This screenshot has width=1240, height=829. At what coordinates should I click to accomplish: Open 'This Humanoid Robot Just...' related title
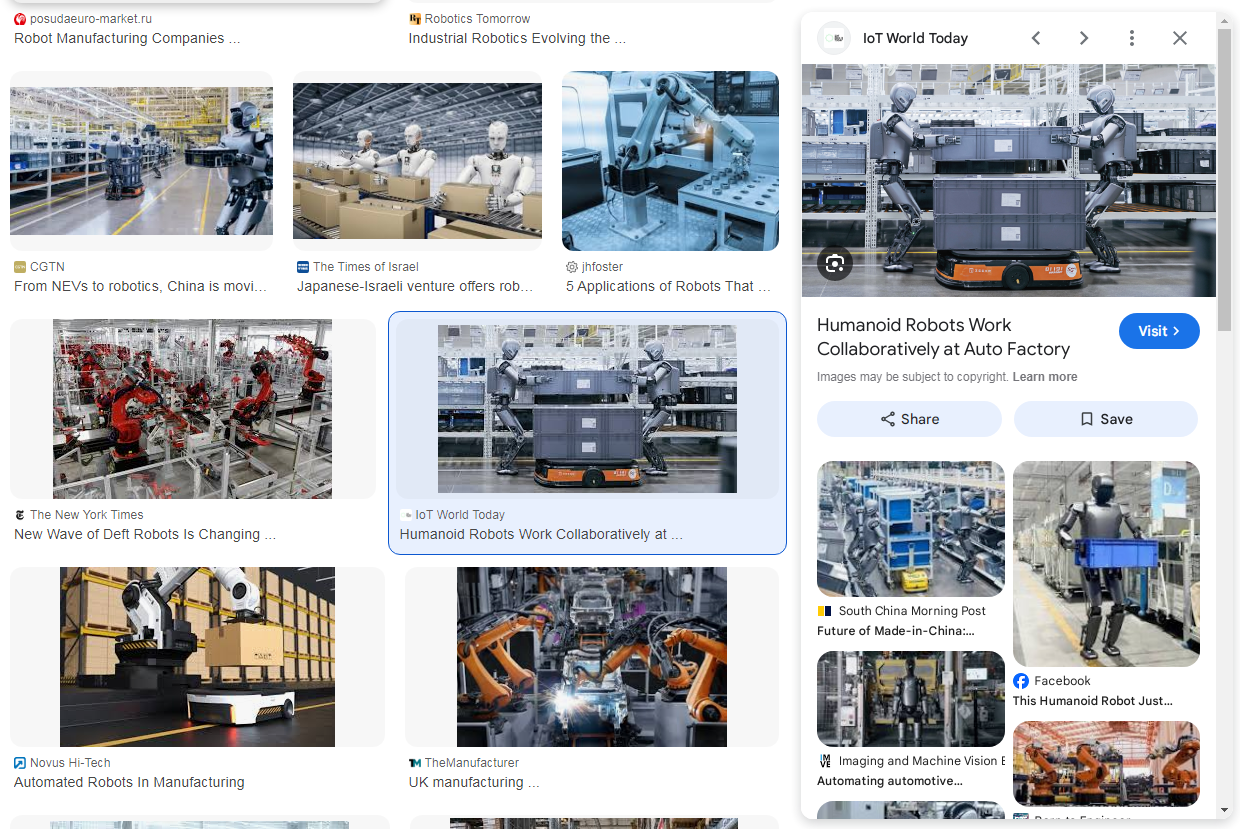click(x=1092, y=701)
